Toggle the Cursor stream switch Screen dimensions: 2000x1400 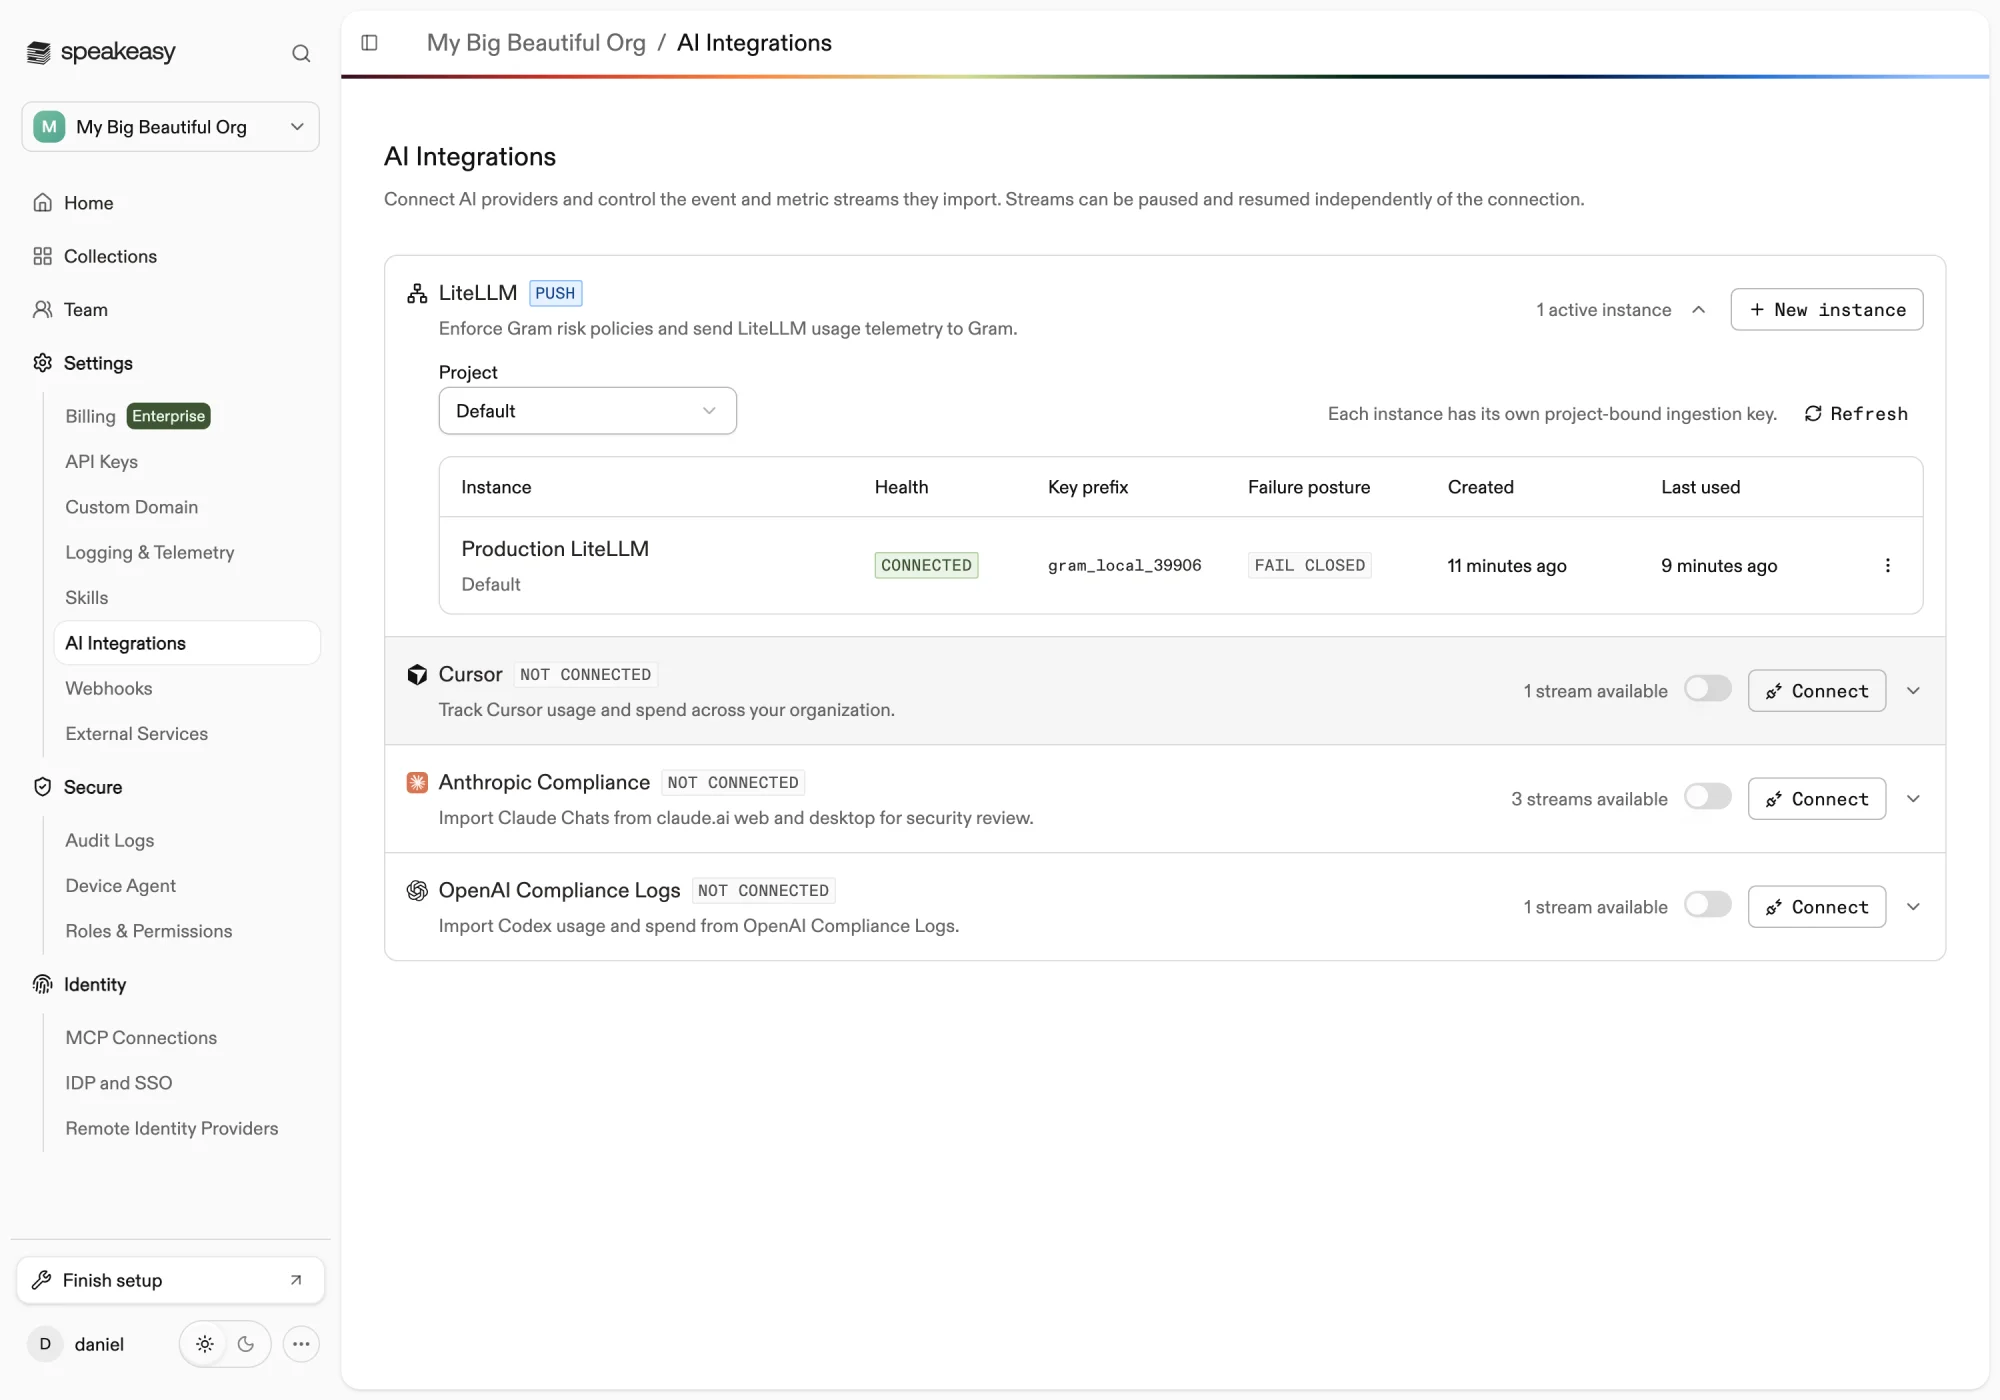[1708, 689]
